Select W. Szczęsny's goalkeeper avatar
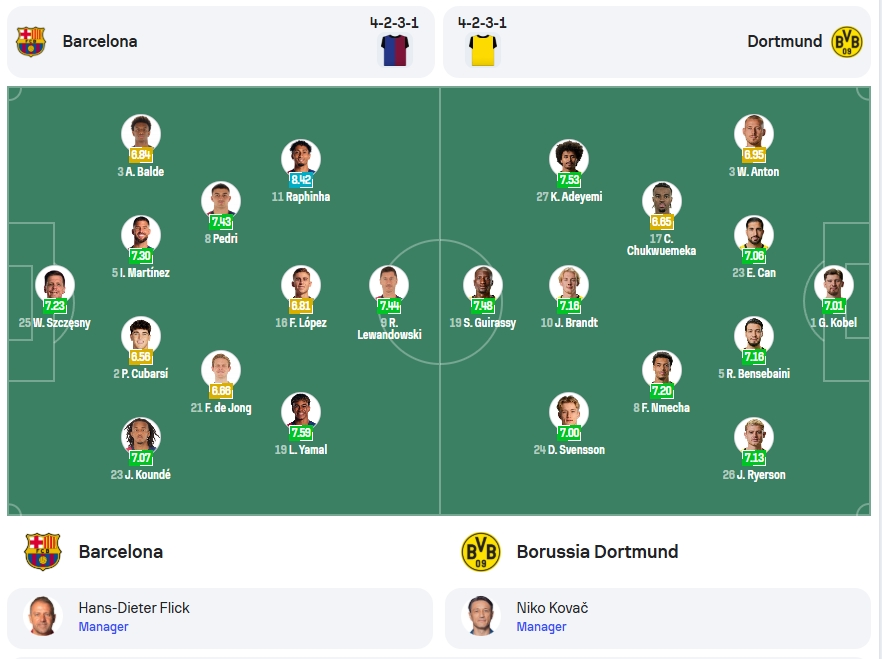 (55, 285)
